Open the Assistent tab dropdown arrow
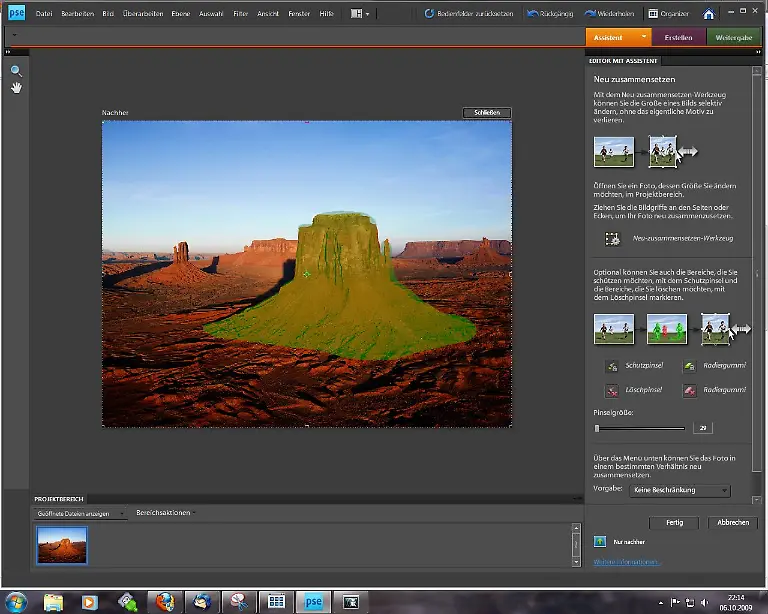Screen dimensions: 768x614 (642, 37)
